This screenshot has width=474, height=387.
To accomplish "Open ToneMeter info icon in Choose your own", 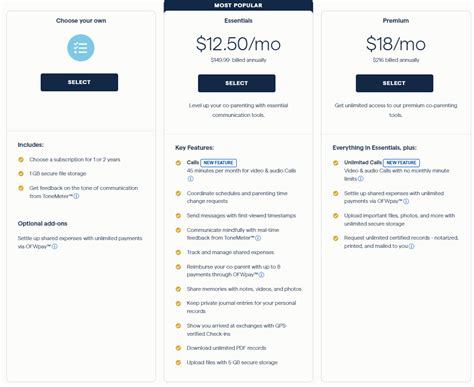I will (76, 196).
